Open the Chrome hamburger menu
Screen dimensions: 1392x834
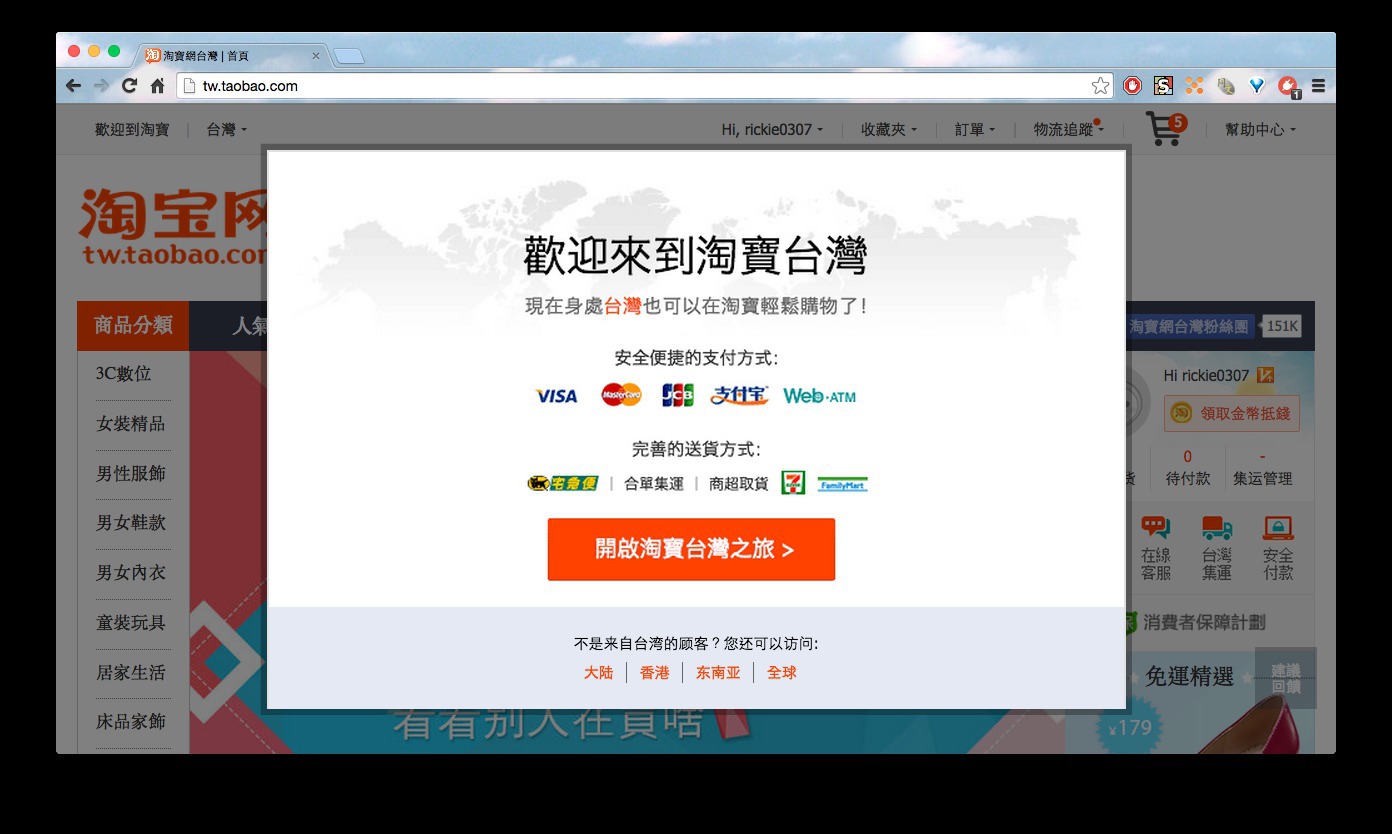coord(1318,86)
